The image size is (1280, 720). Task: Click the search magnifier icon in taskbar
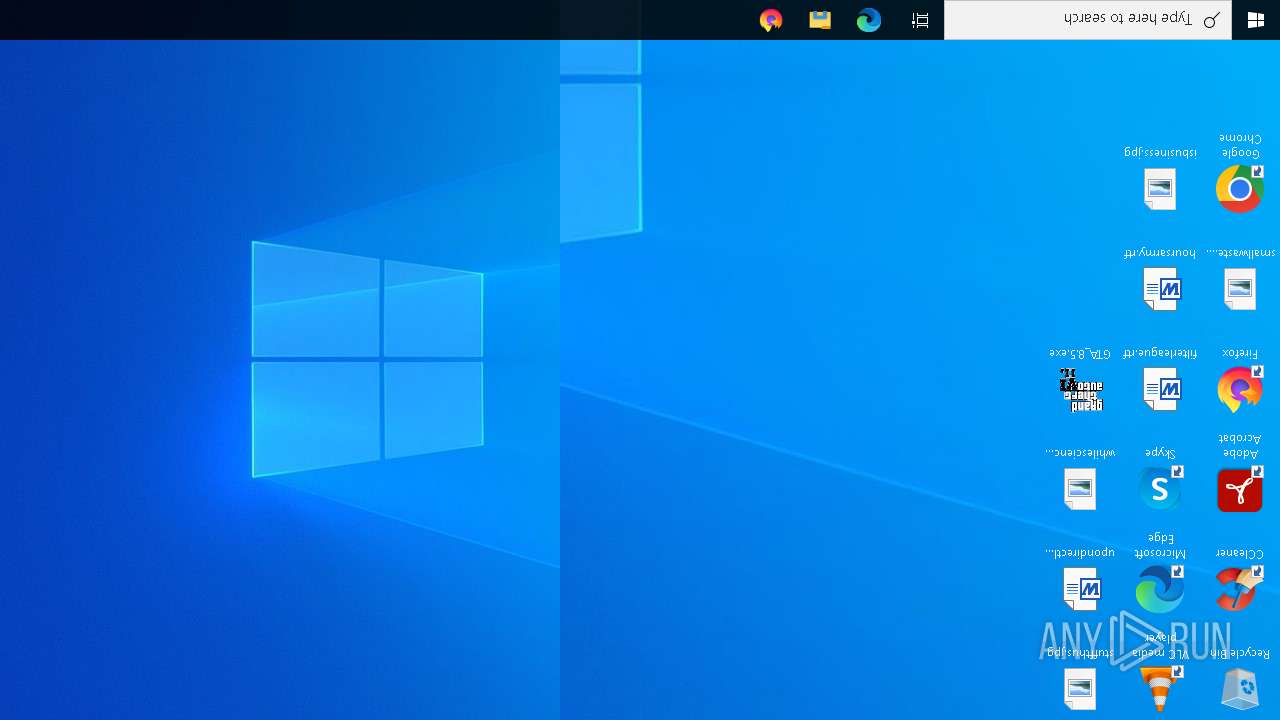tap(1212, 20)
